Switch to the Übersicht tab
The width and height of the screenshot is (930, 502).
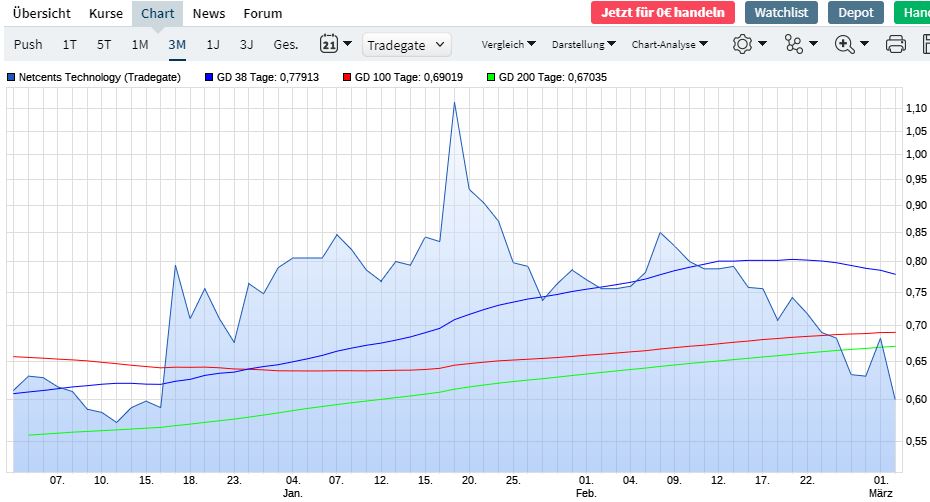tap(42, 13)
